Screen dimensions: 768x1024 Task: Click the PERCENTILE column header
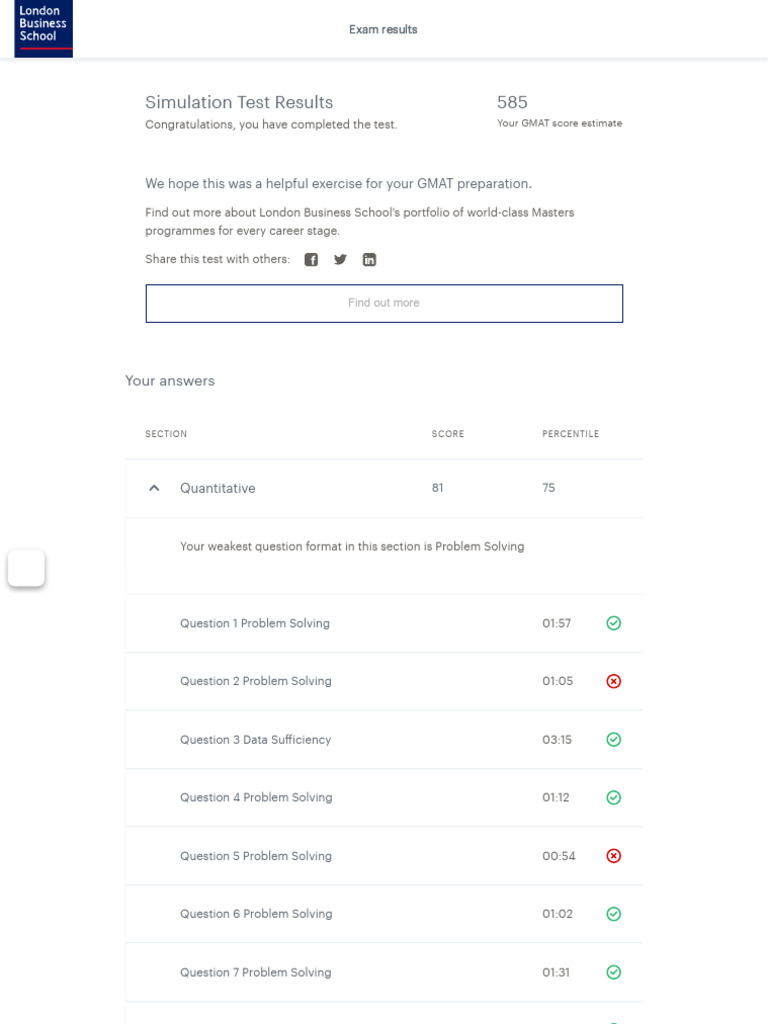click(571, 434)
